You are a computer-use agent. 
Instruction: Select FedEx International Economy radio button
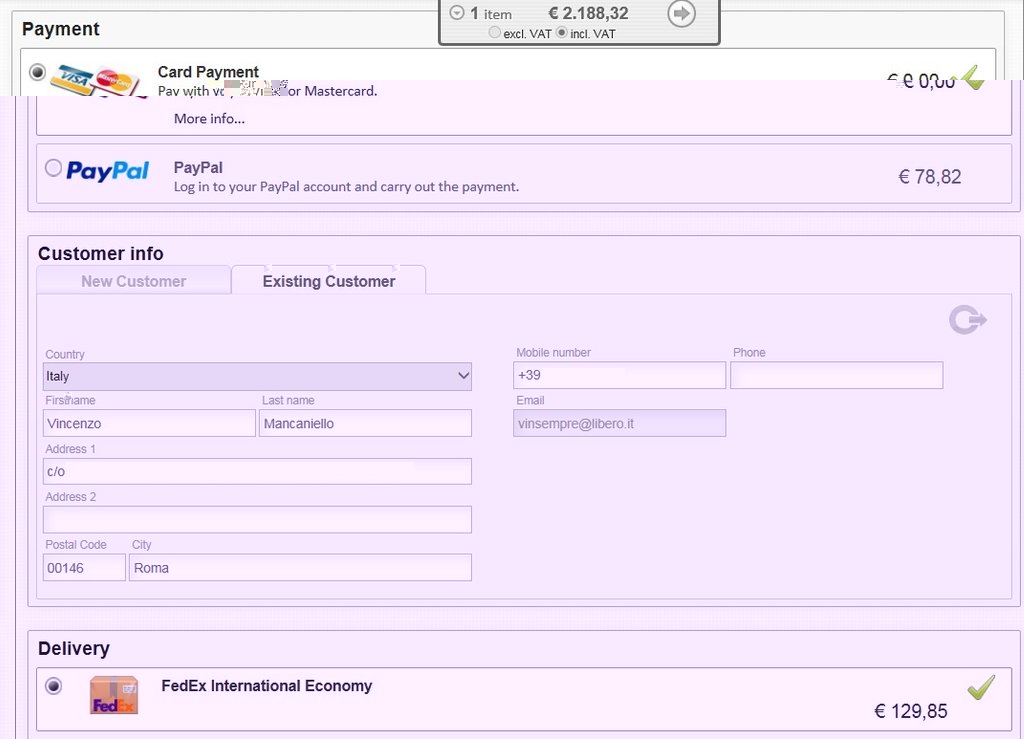[x=54, y=686]
